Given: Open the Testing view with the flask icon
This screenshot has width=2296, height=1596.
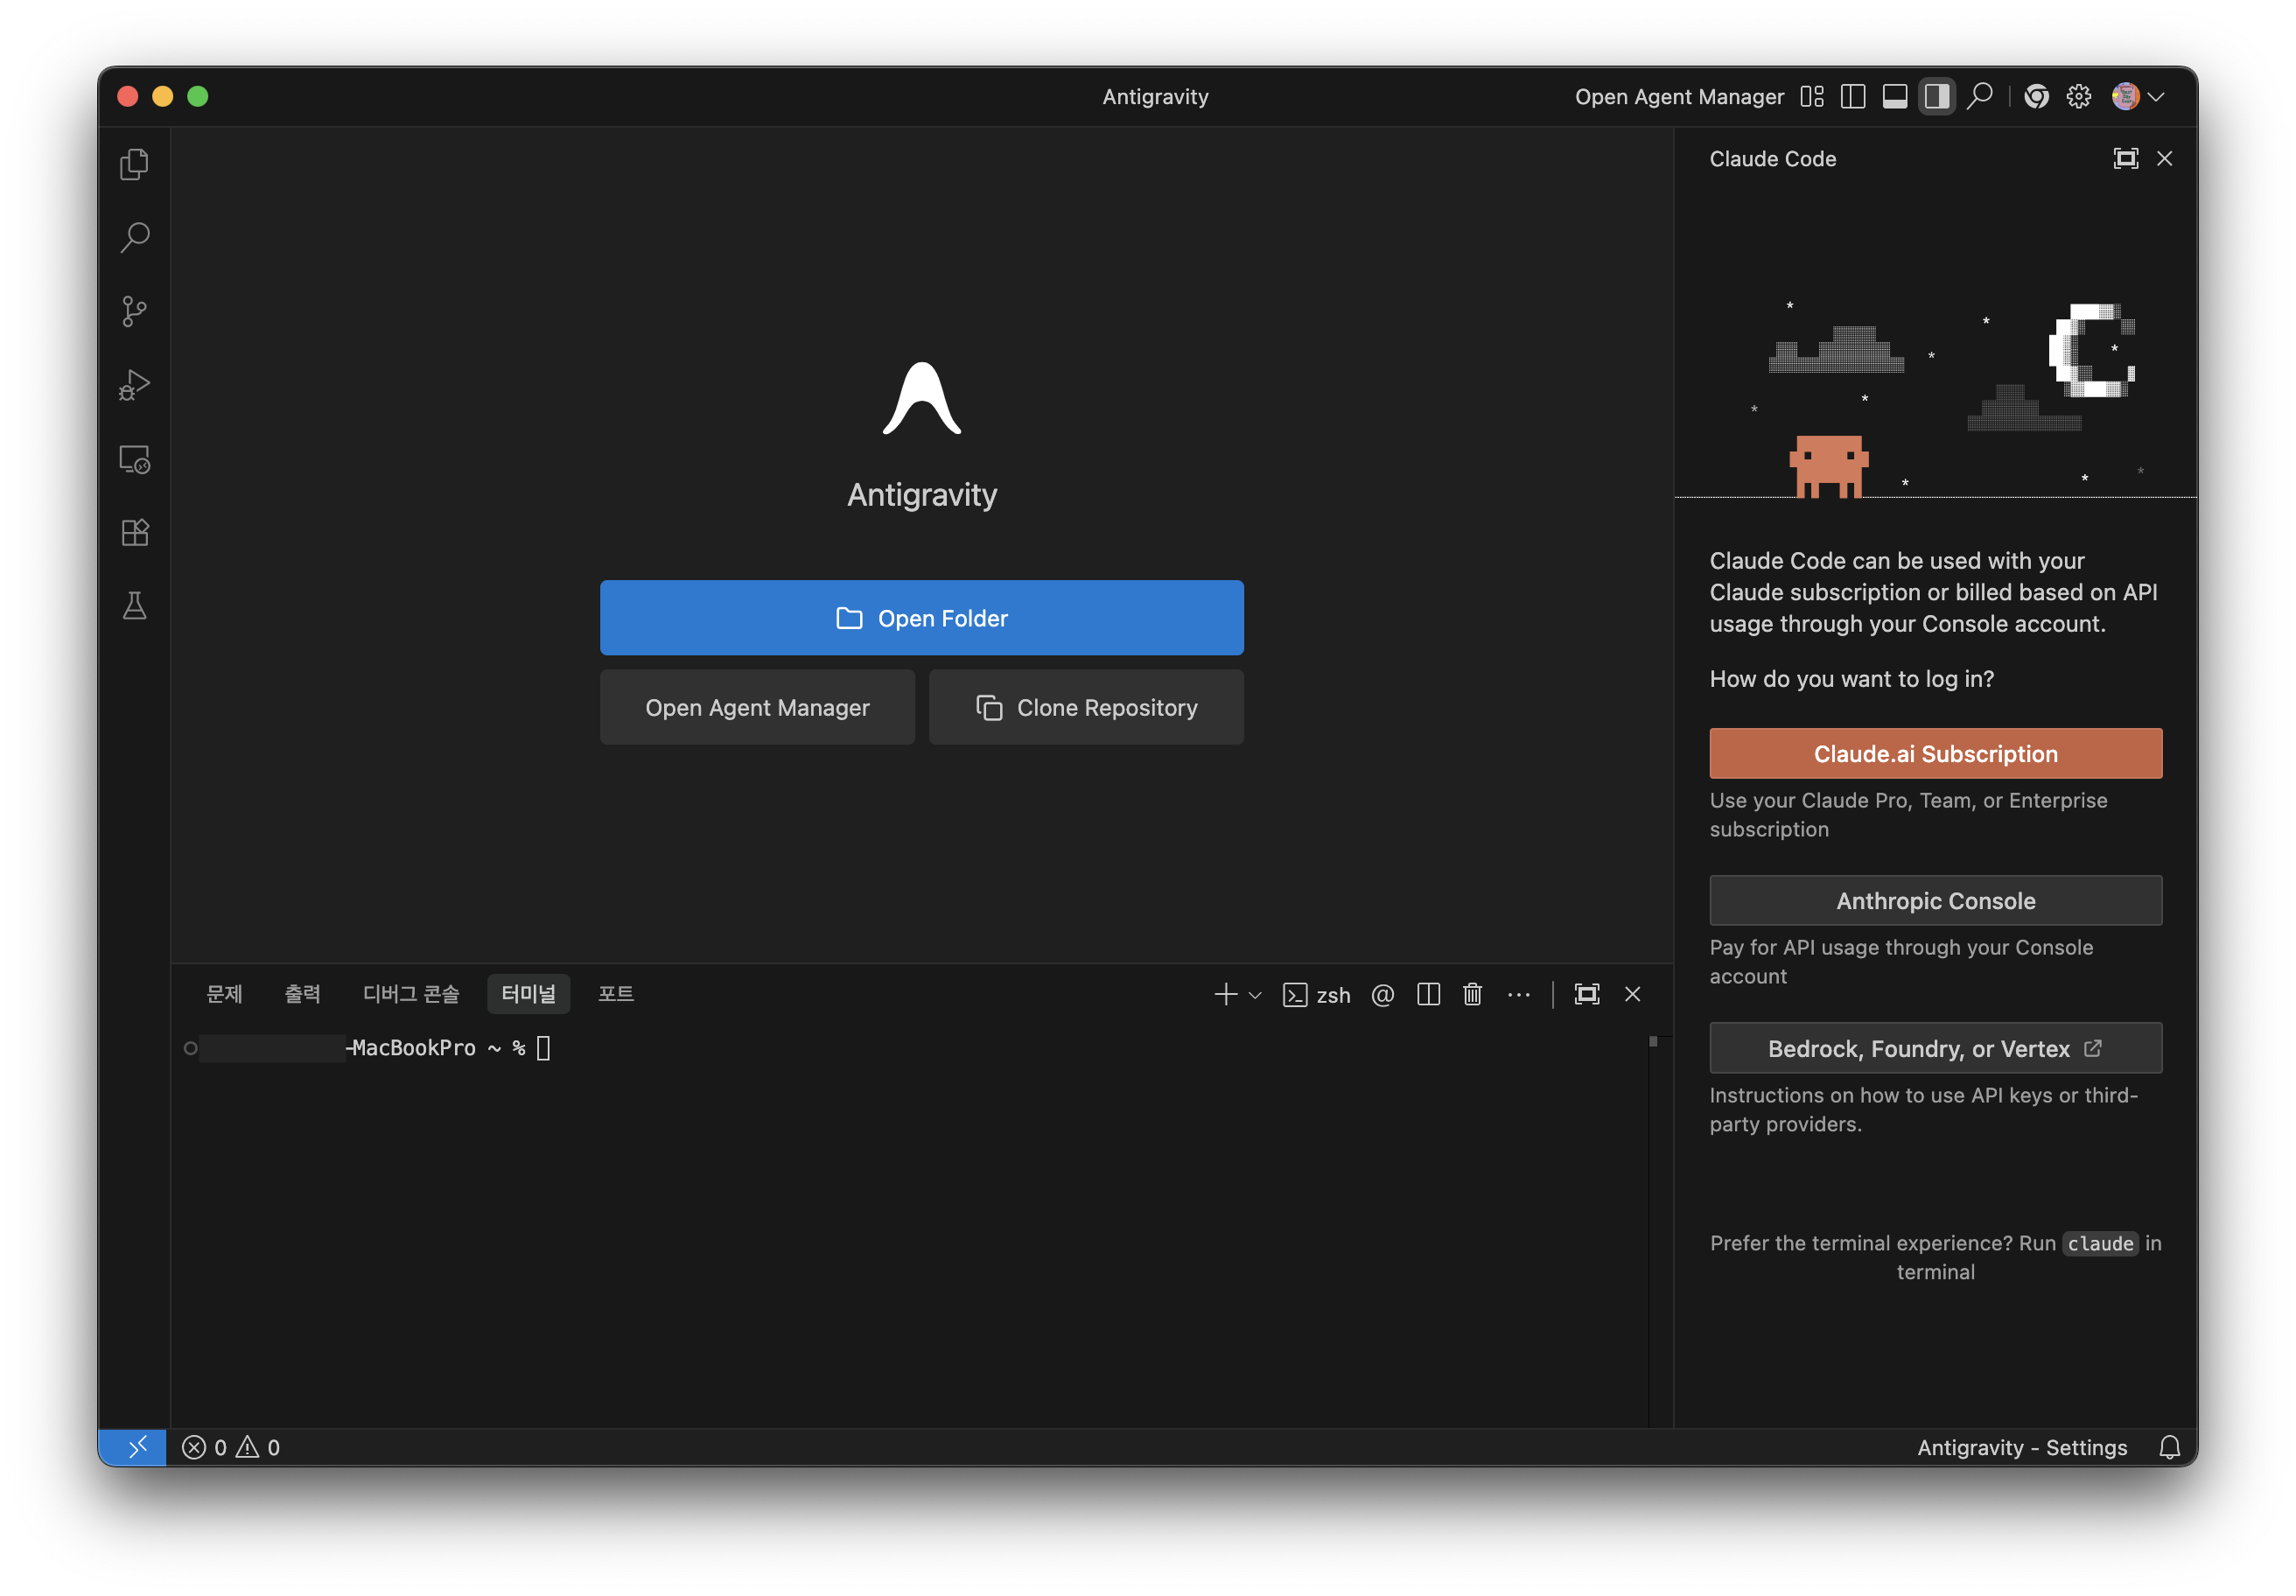Looking at the screenshot, I should pyautogui.click(x=135, y=605).
